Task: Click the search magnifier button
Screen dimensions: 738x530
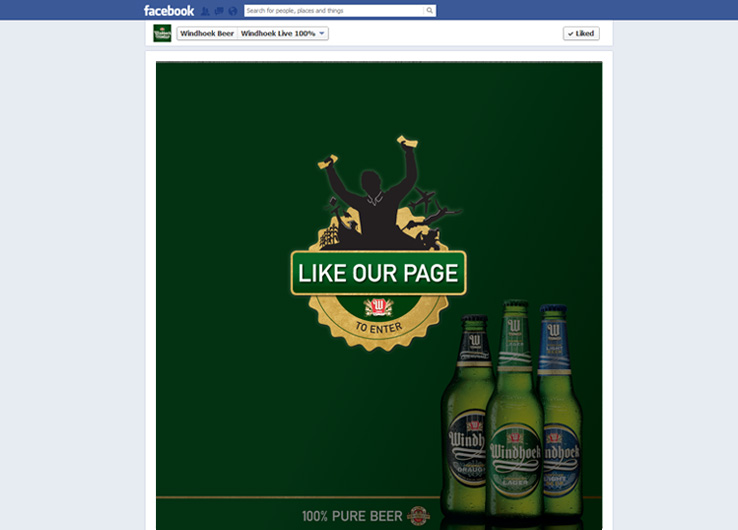Action: [429, 10]
